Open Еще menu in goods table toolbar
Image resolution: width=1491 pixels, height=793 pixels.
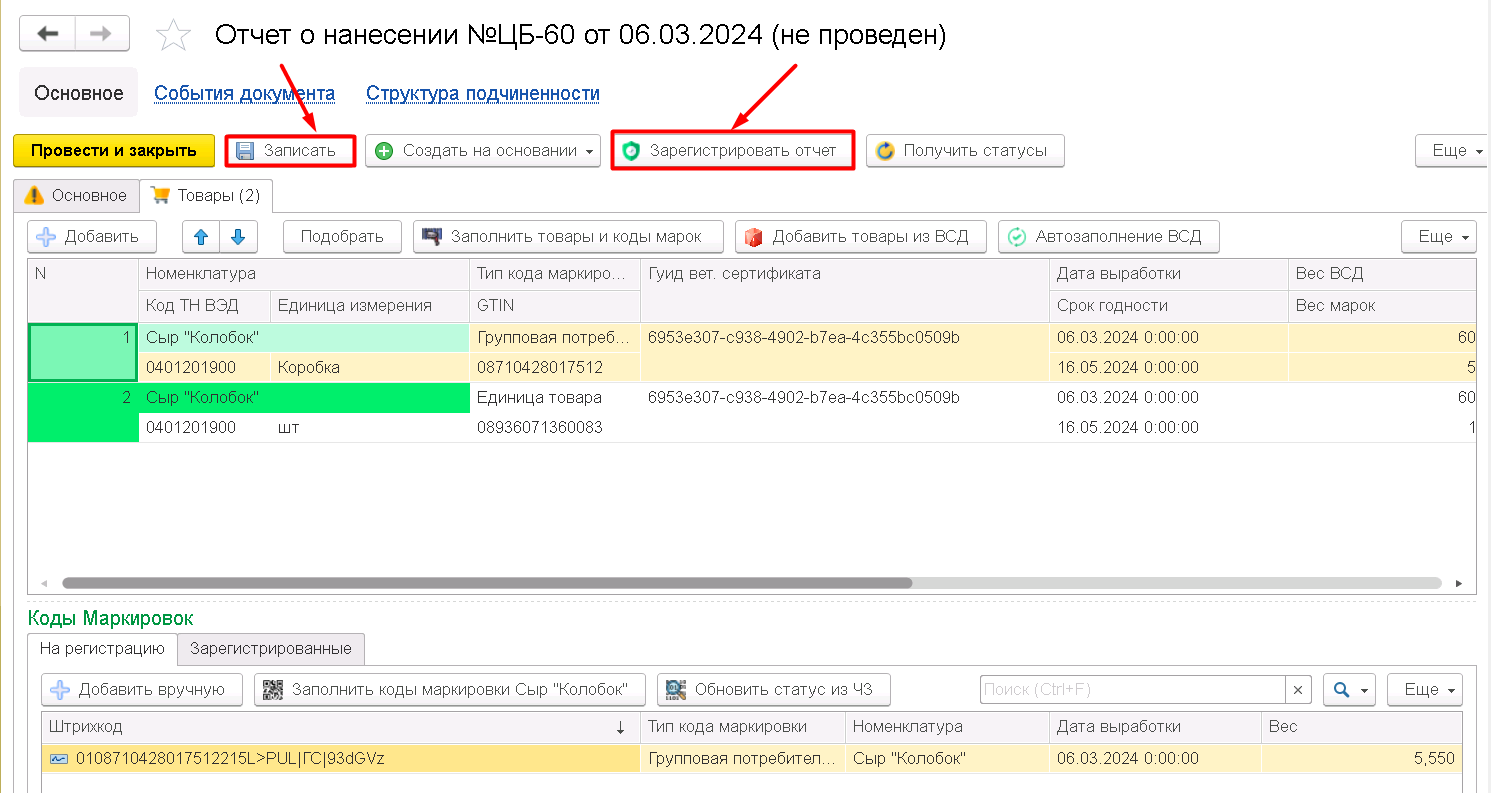[1438, 237]
